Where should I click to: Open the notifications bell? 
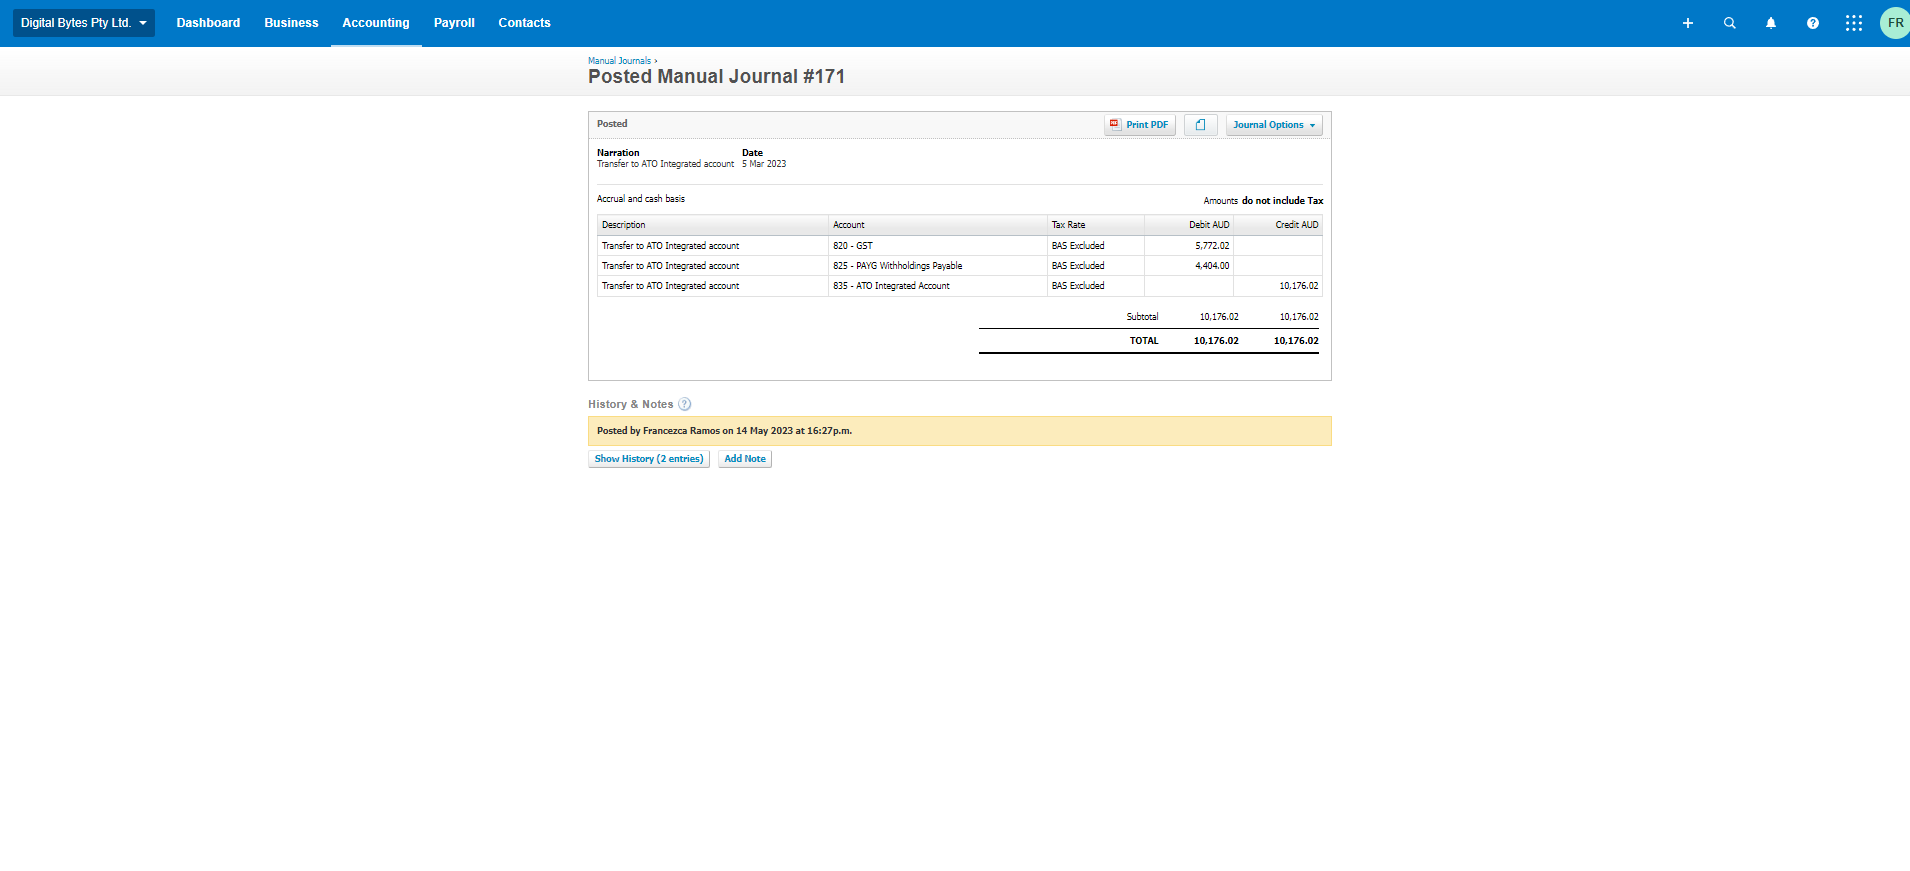pyautogui.click(x=1771, y=23)
